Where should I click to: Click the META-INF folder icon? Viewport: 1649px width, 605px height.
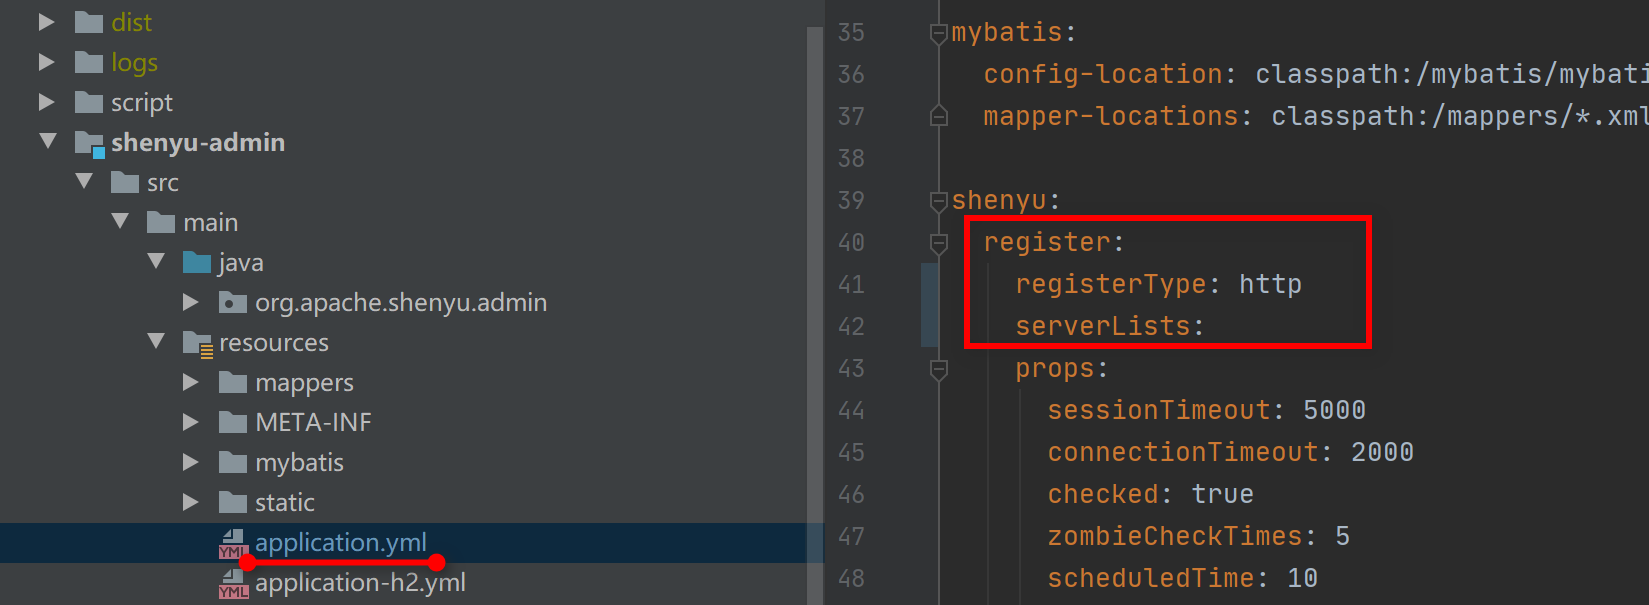pos(233,423)
